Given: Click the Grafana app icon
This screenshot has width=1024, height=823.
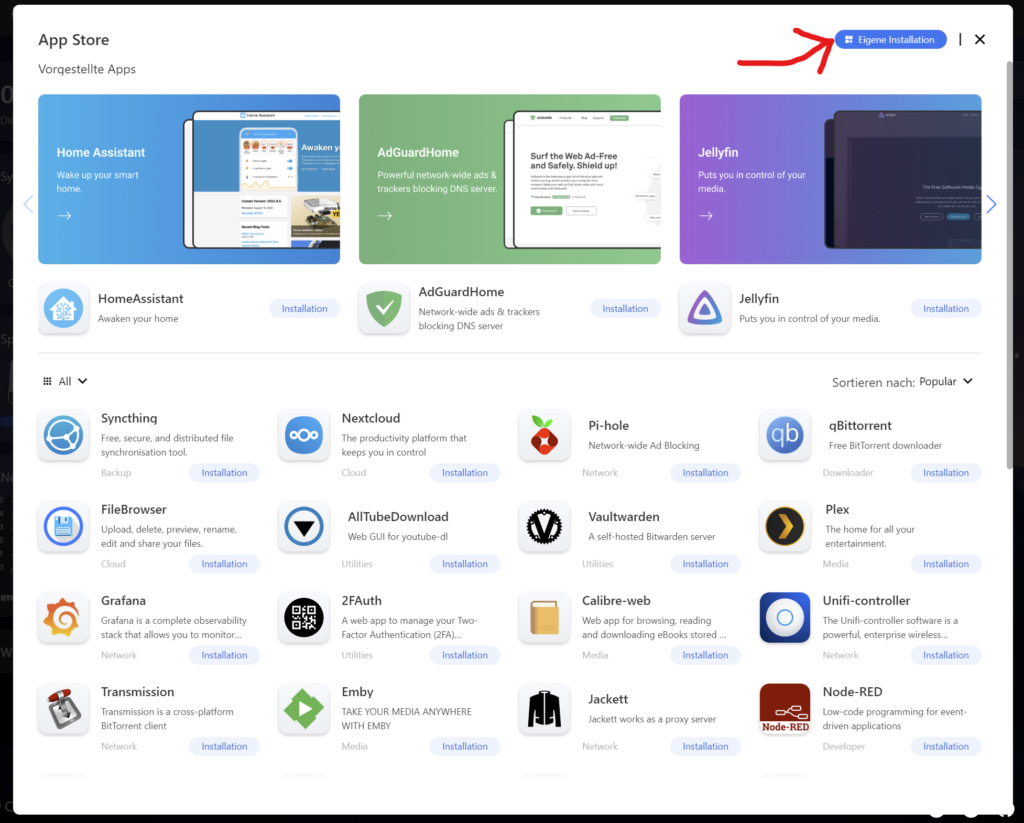Looking at the screenshot, I should tap(63, 617).
